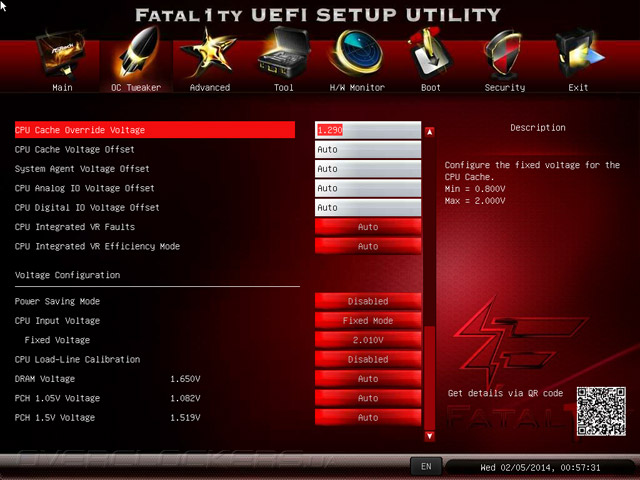Edit CPU Analog IO Voltage Offset field
640x480 pixels.
tap(368, 188)
